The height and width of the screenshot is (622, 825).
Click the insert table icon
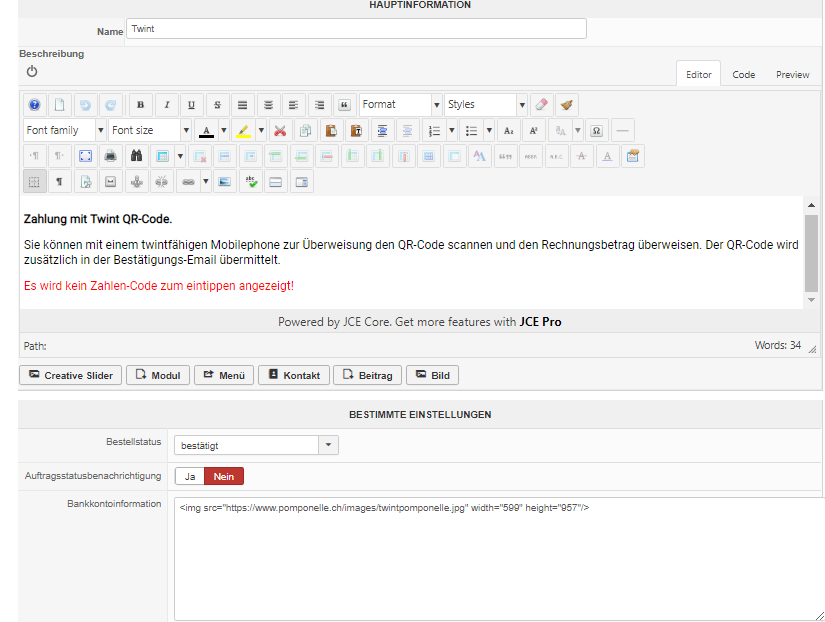click(163, 156)
